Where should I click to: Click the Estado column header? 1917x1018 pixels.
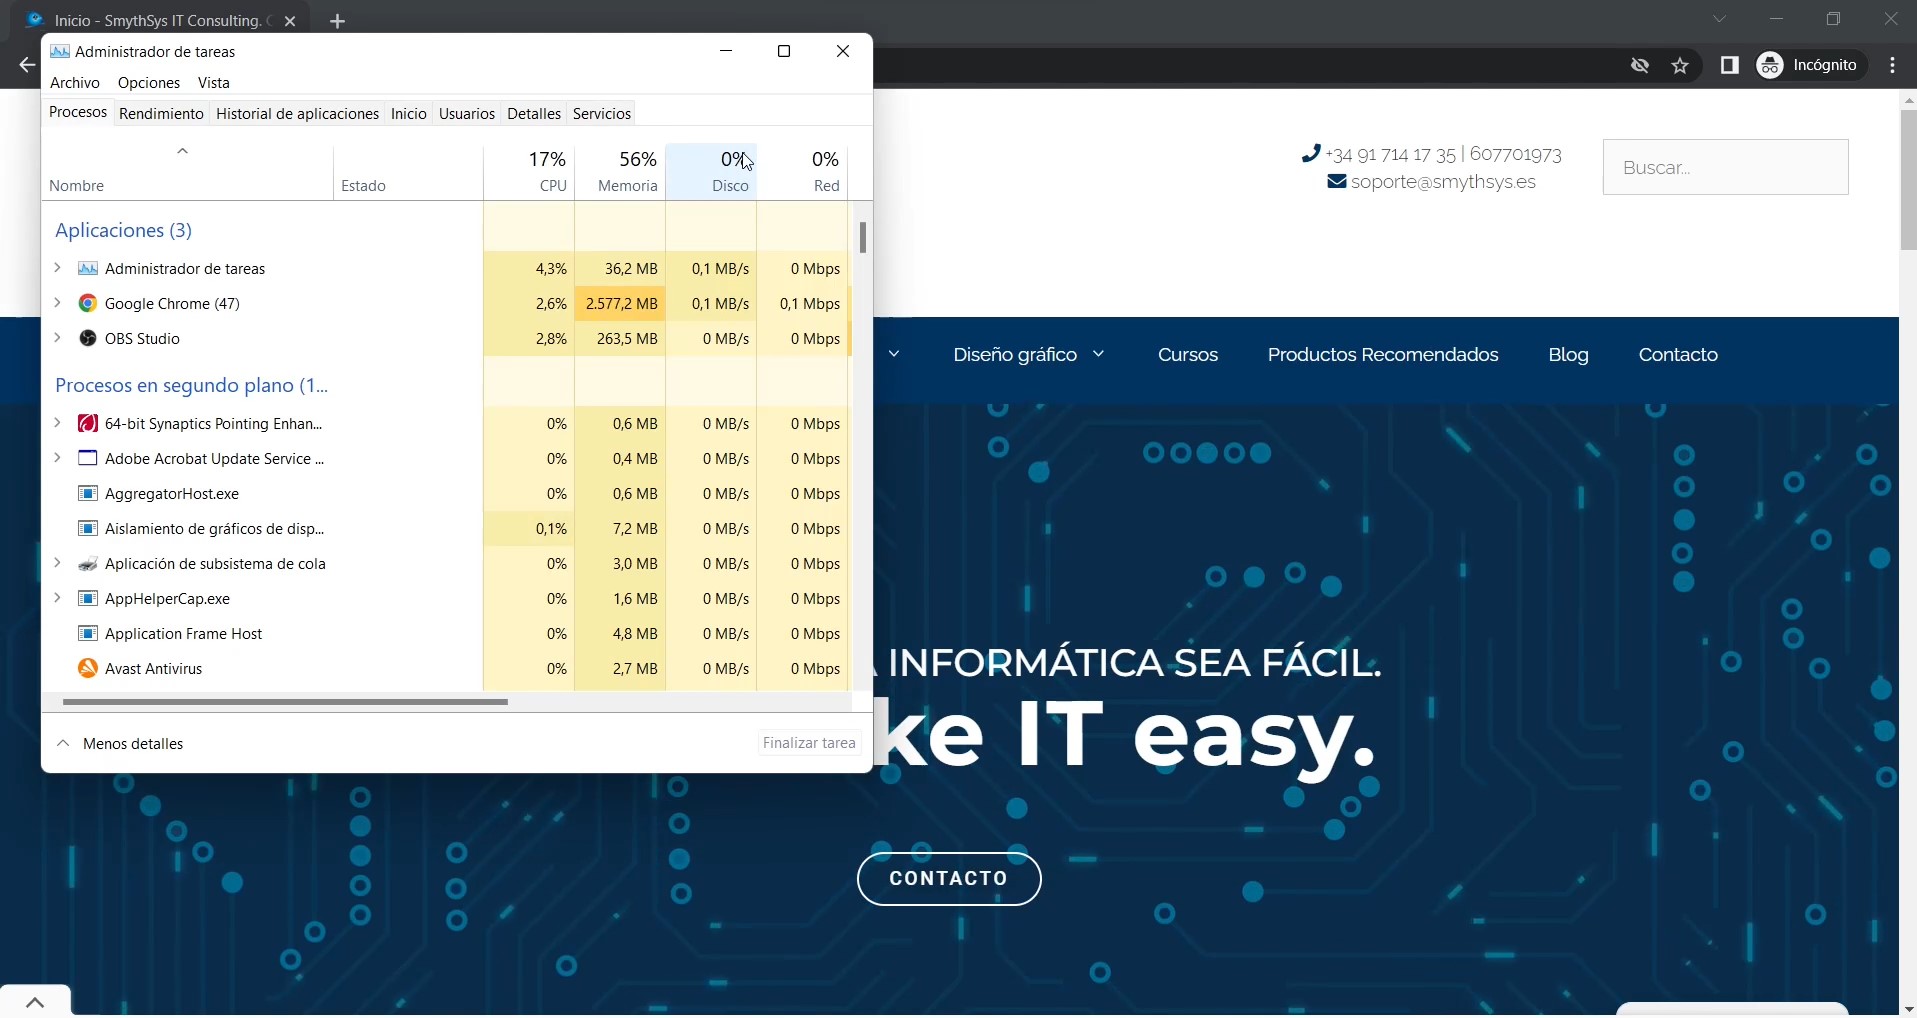(408, 172)
